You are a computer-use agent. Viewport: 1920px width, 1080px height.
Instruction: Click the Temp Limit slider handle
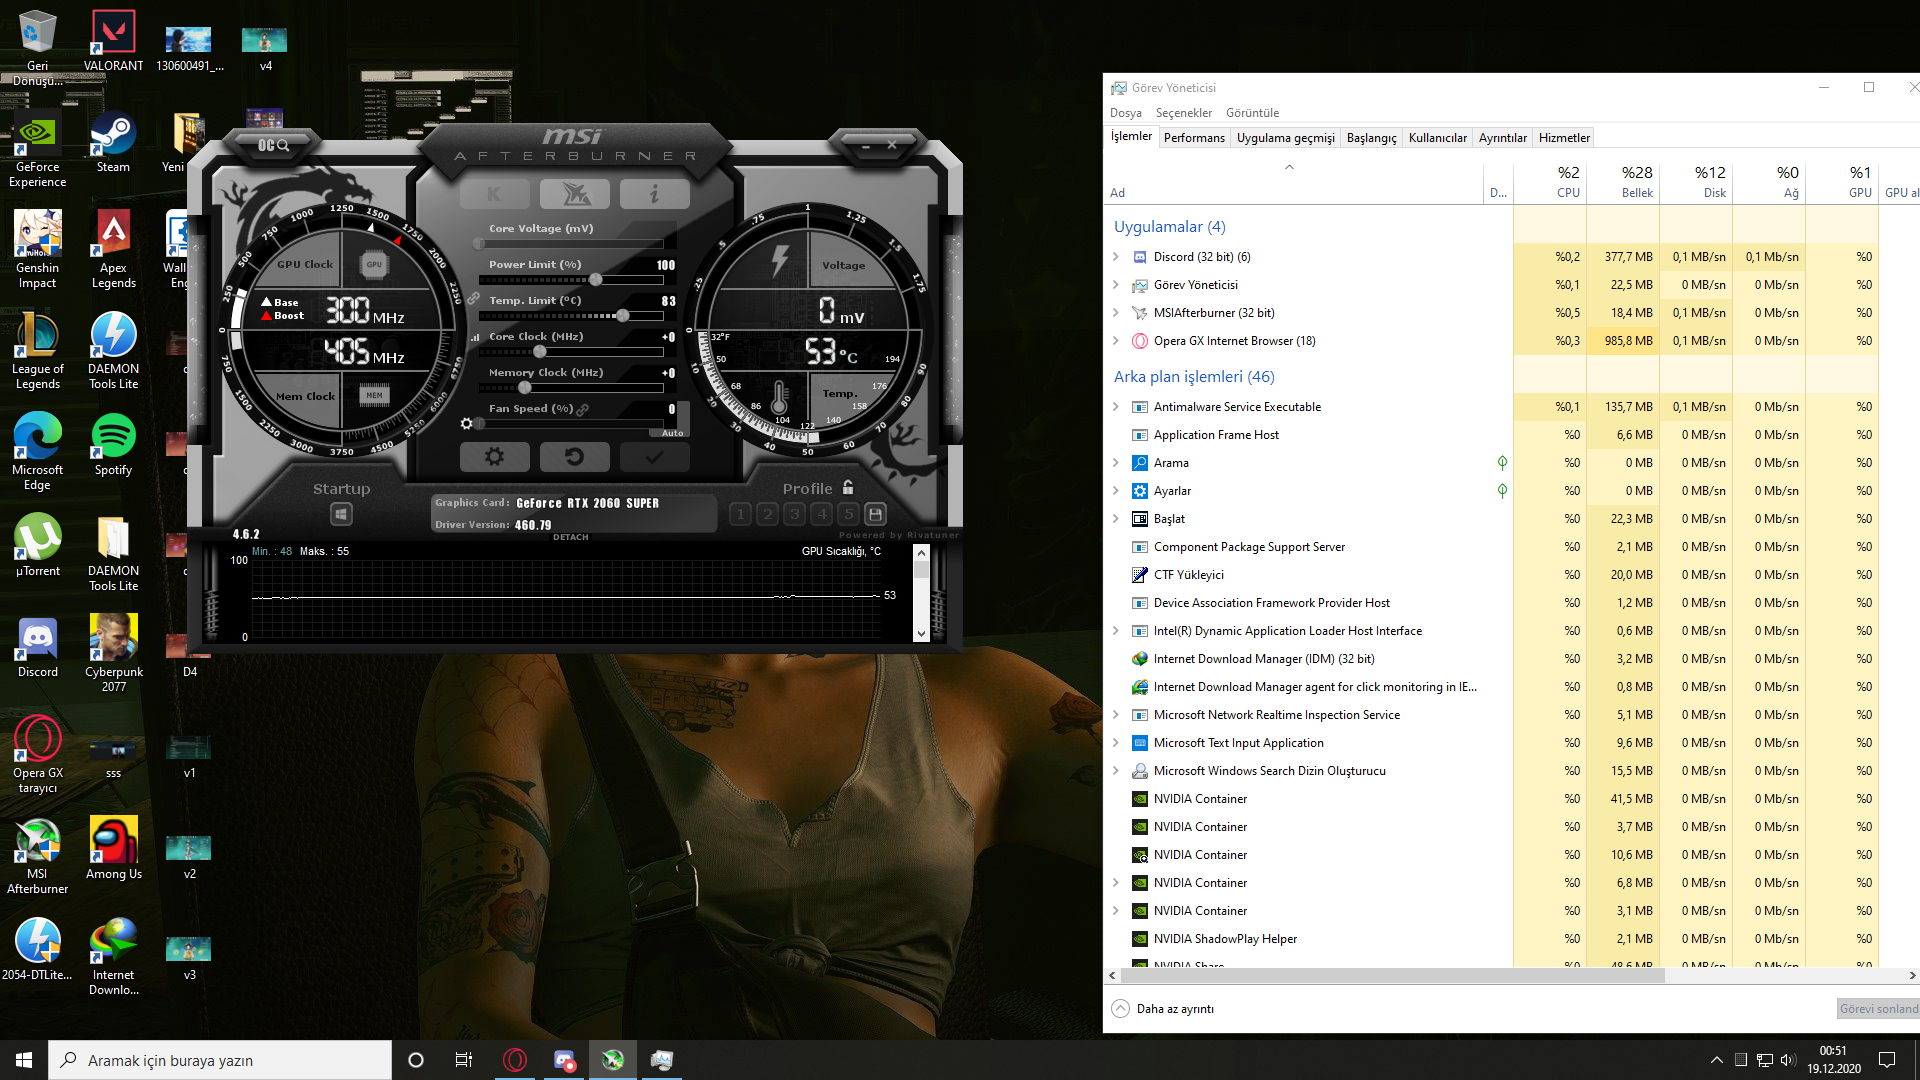pyautogui.click(x=623, y=316)
